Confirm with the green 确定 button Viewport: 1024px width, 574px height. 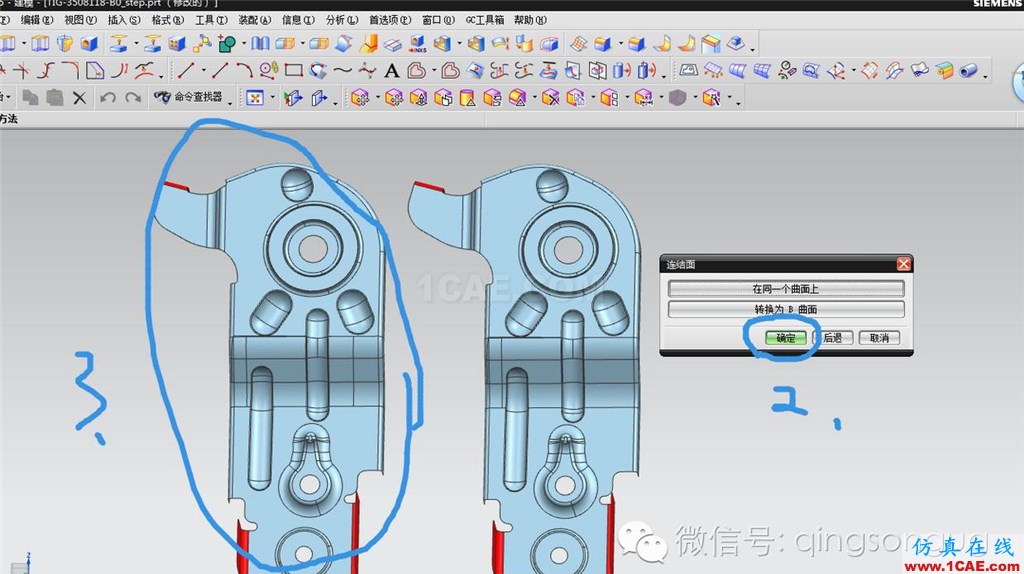point(786,338)
